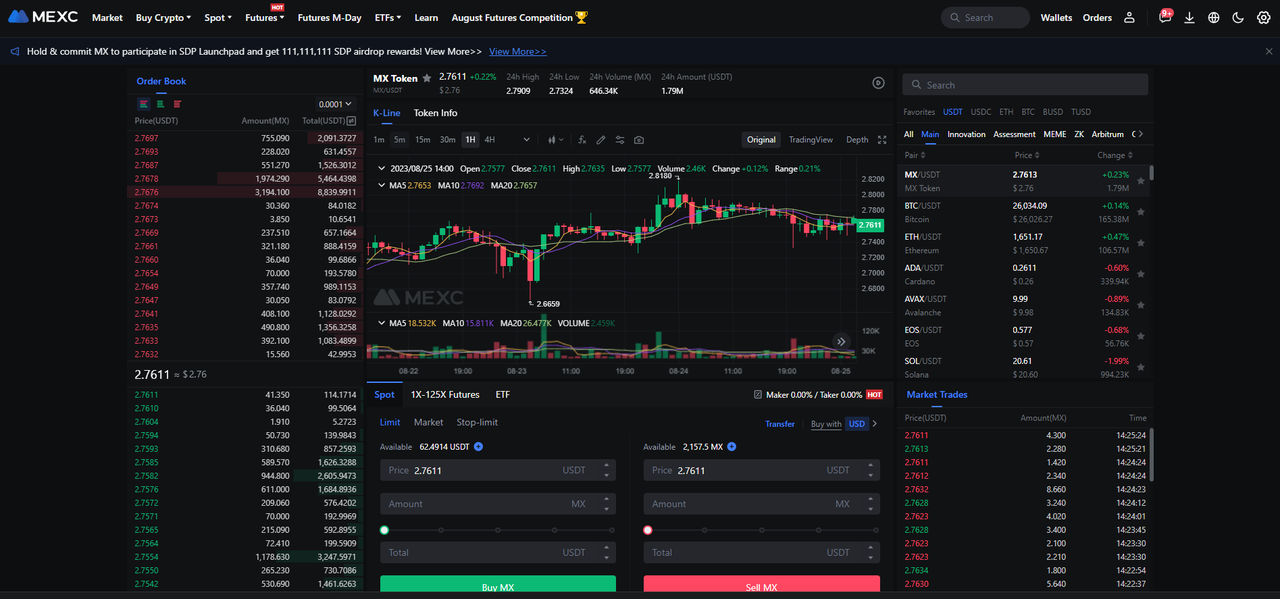Viewport: 1280px width, 599px height.
Task: Open the chart indicators (fx) tool
Action: click(x=582, y=140)
